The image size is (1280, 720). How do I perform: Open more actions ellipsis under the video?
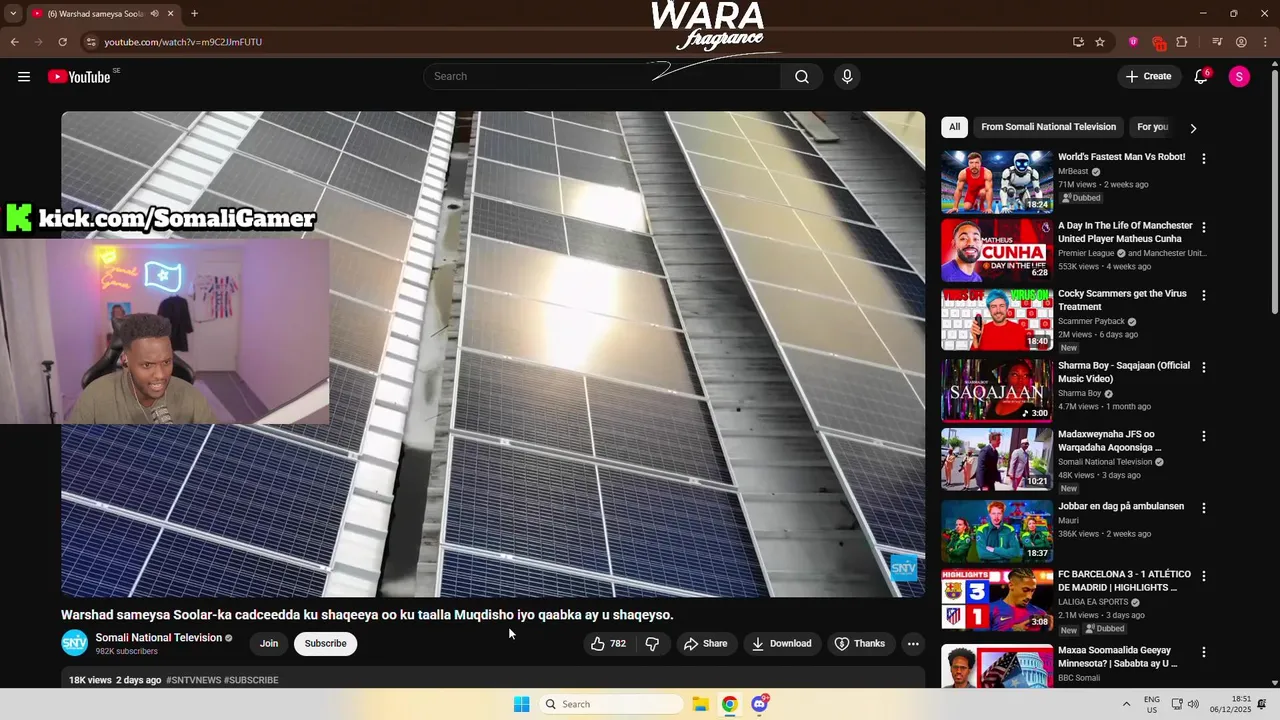(x=913, y=643)
